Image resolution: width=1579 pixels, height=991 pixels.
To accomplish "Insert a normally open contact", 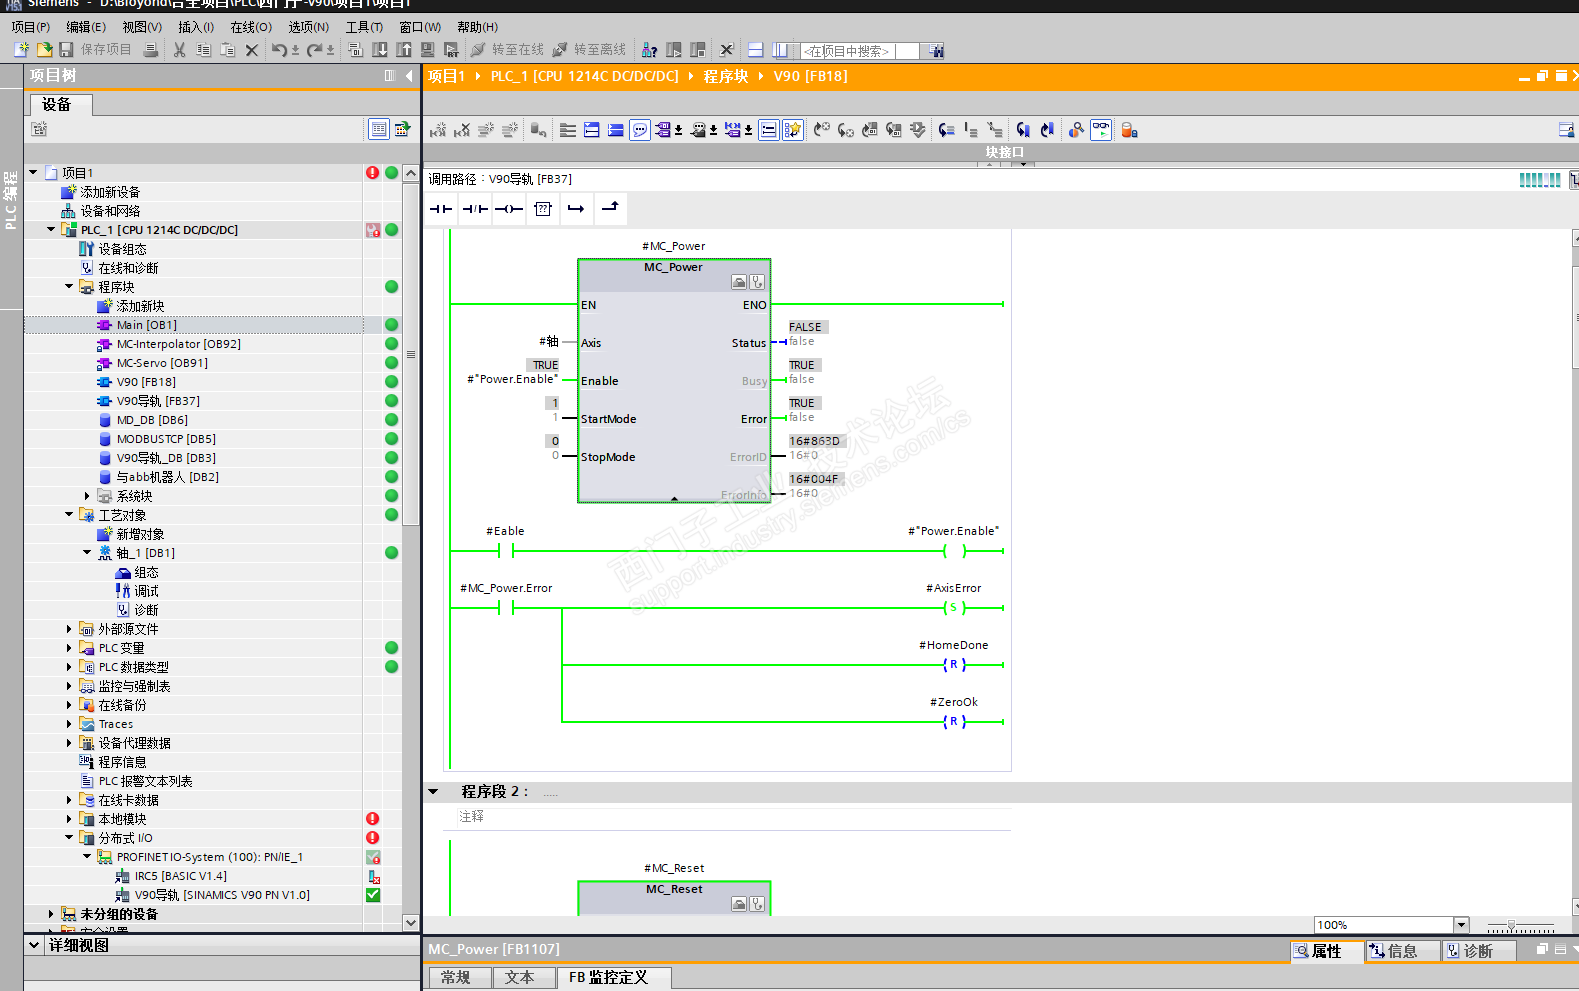I will pos(440,209).
